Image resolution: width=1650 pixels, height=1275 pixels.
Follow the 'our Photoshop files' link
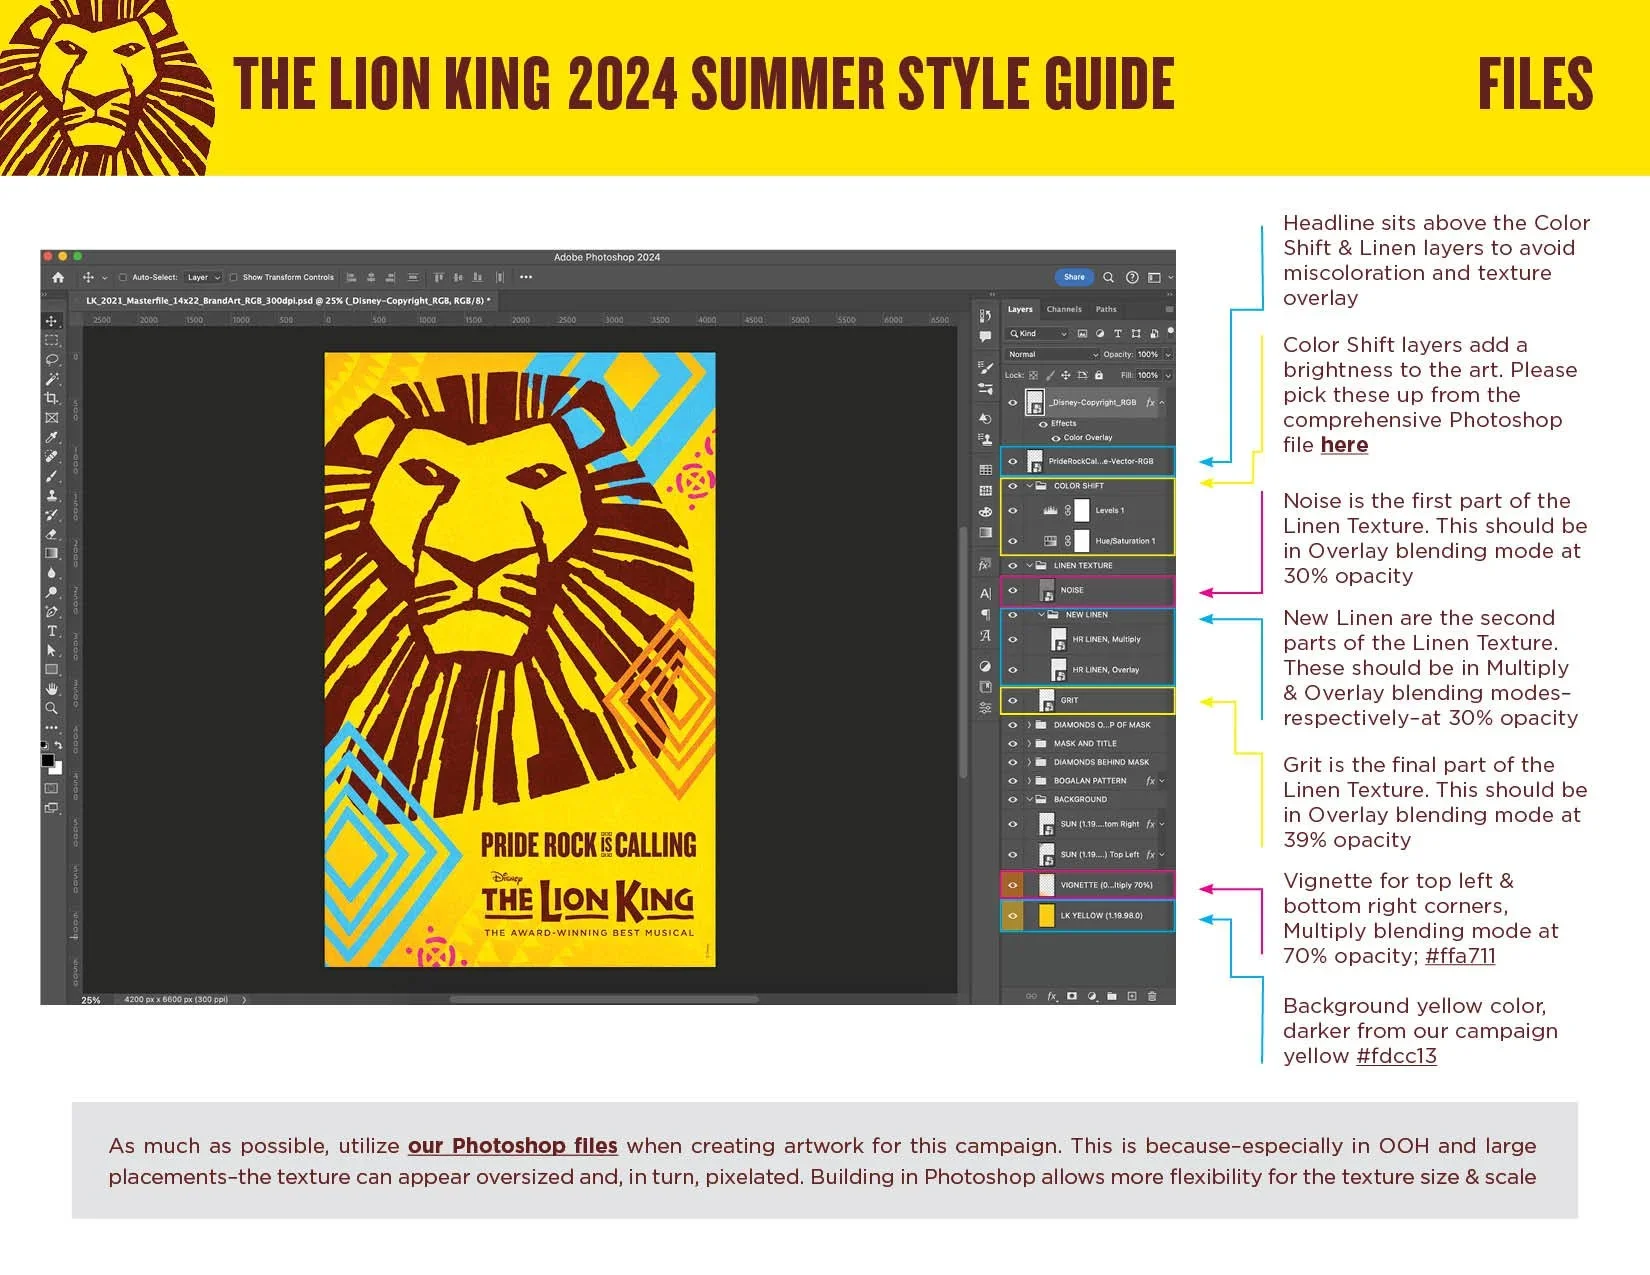pos(512,1146)
